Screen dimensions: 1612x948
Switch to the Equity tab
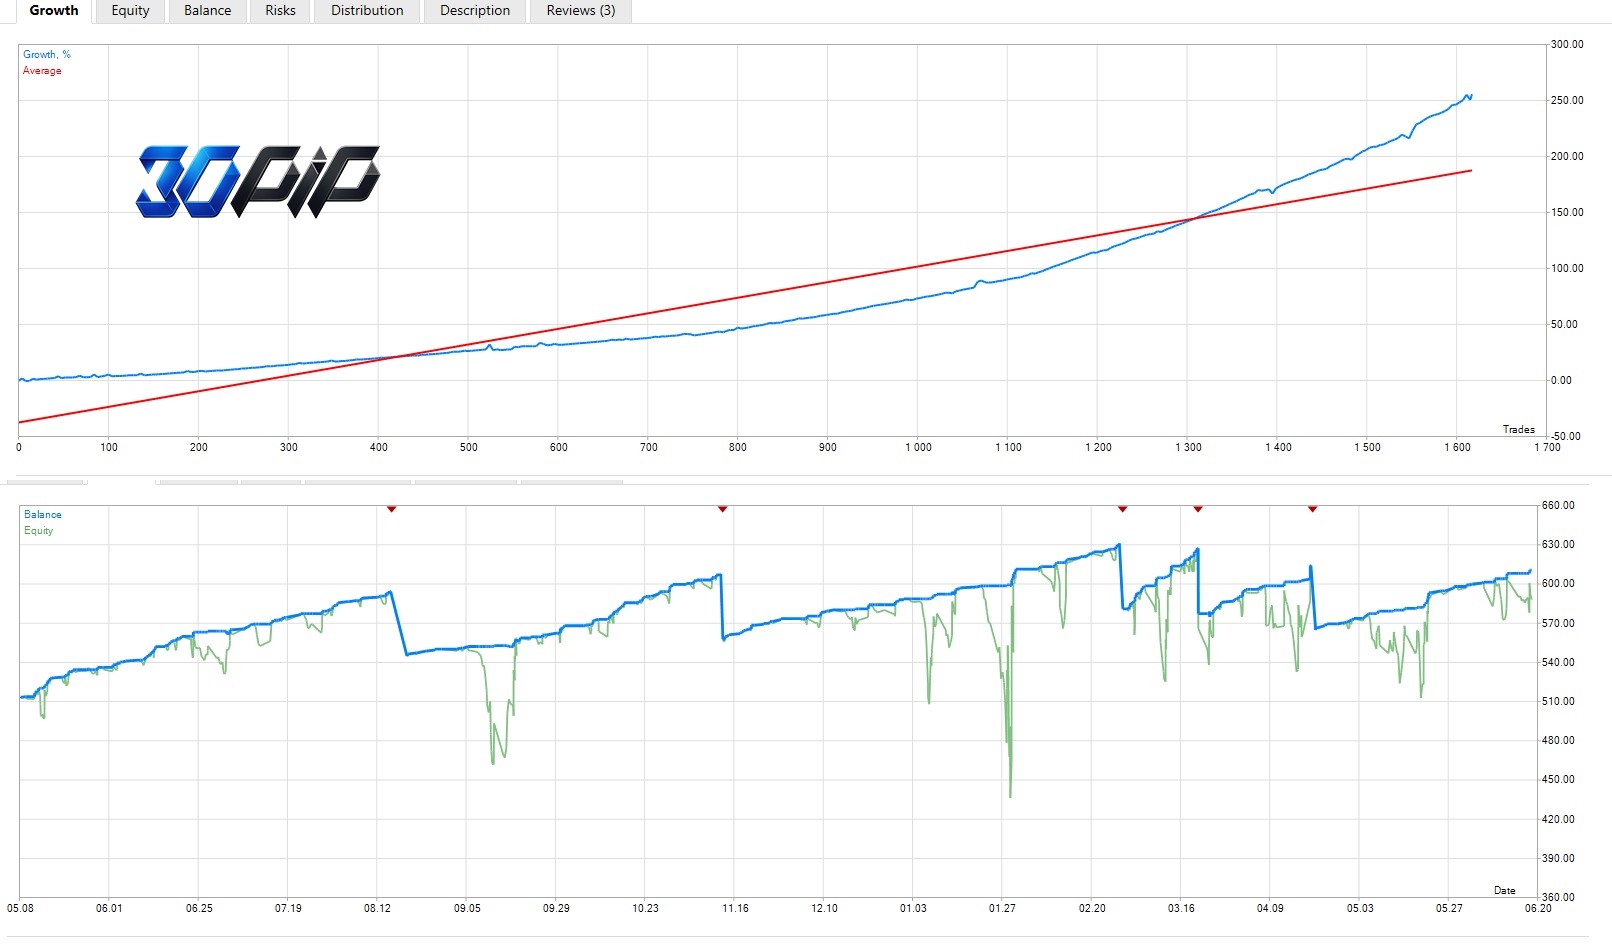[x=130, y=11]
